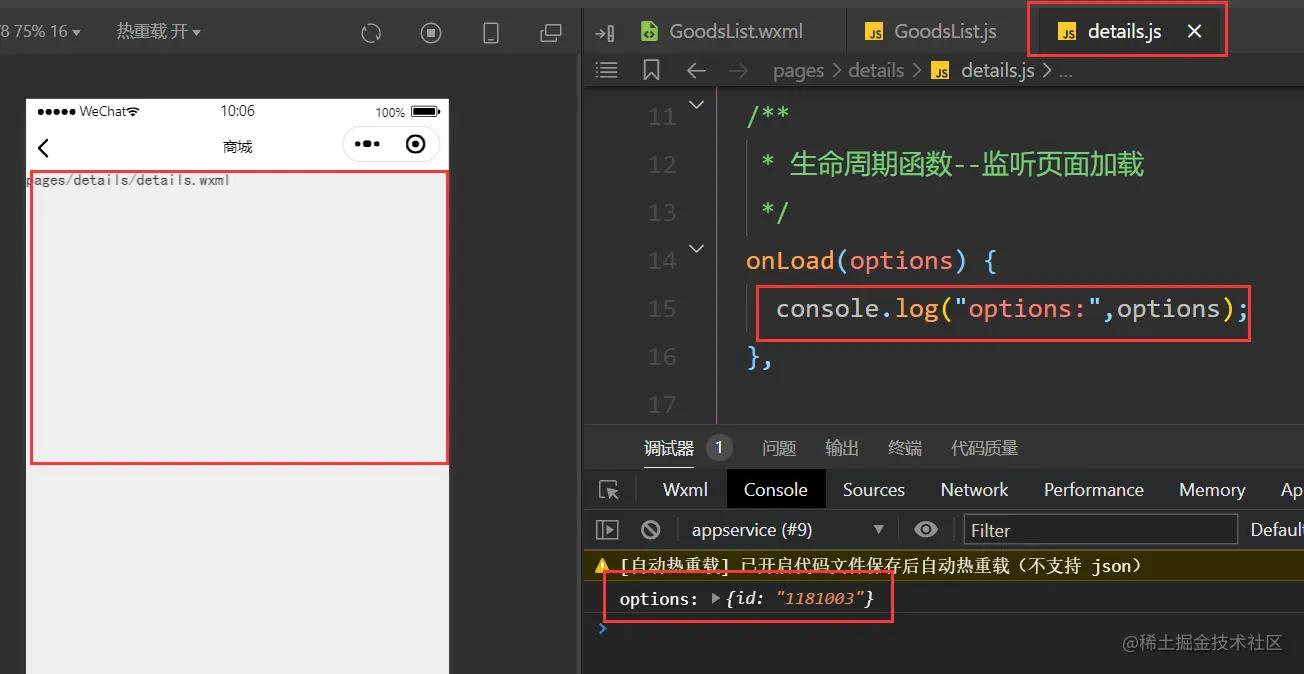The height and width of the screenshot is (674, 1304).
Task: Click the pages breadcrumb segment
Action: pyautogui.click(x=798, y=70)
